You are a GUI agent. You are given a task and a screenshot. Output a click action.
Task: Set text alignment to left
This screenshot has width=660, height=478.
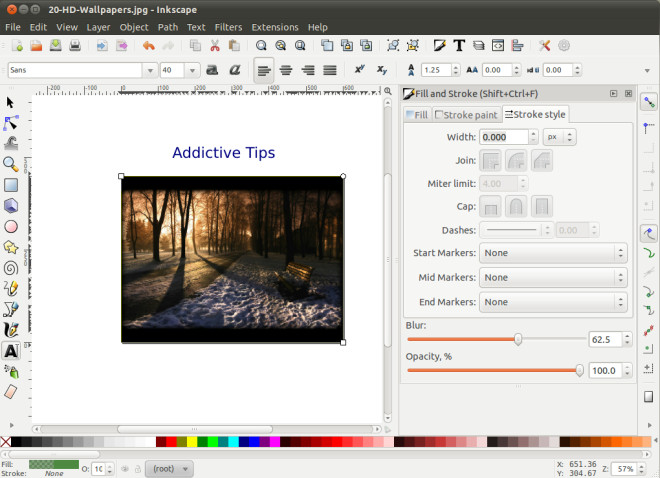(264, 70)
